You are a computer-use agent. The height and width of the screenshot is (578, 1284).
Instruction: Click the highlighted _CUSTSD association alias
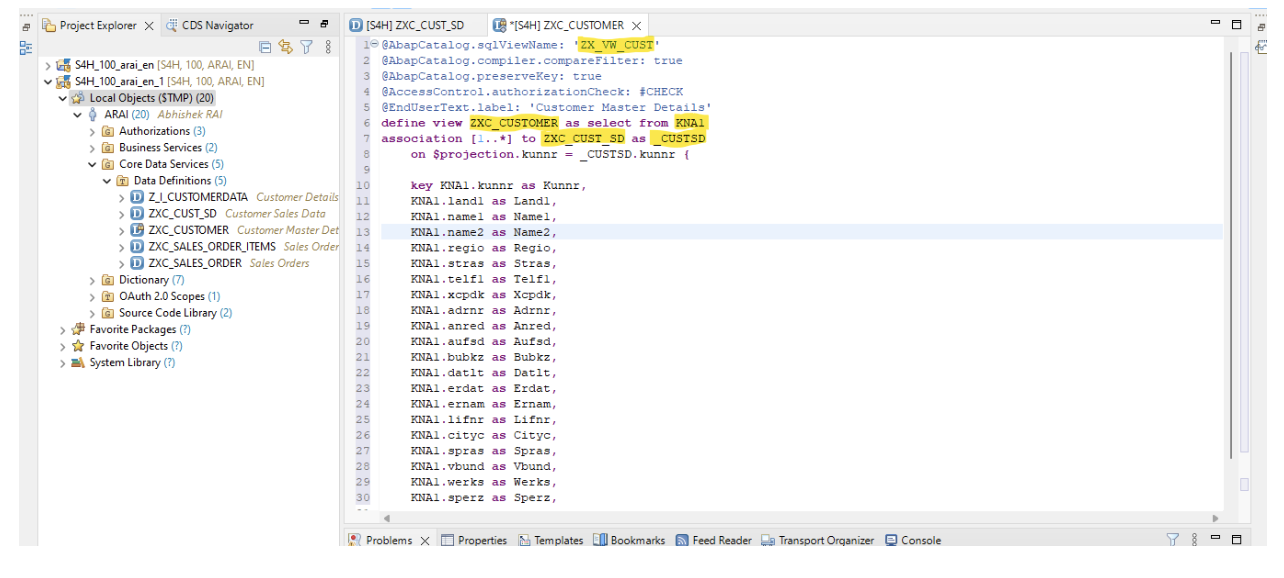click(678, 138)
